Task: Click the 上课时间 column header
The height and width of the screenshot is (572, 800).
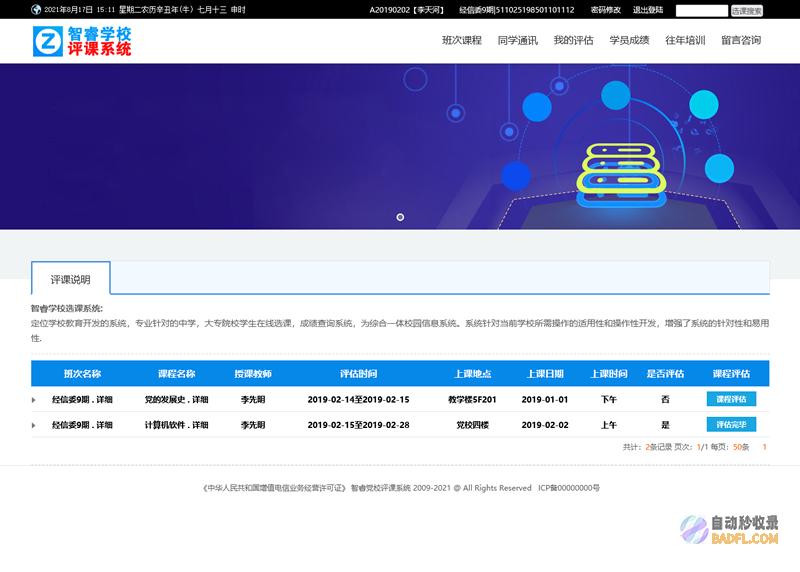Action: tap(609, 374)
